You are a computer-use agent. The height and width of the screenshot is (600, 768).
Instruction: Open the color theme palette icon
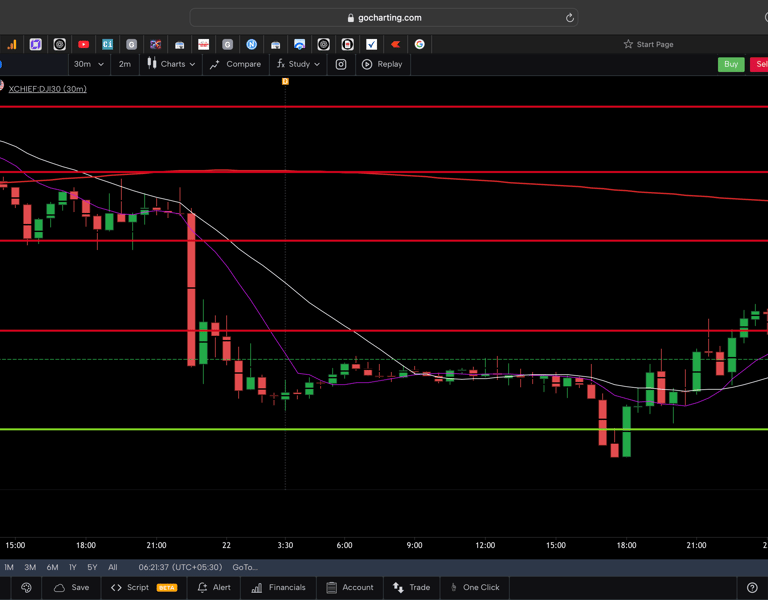click(x=26, y=588)
